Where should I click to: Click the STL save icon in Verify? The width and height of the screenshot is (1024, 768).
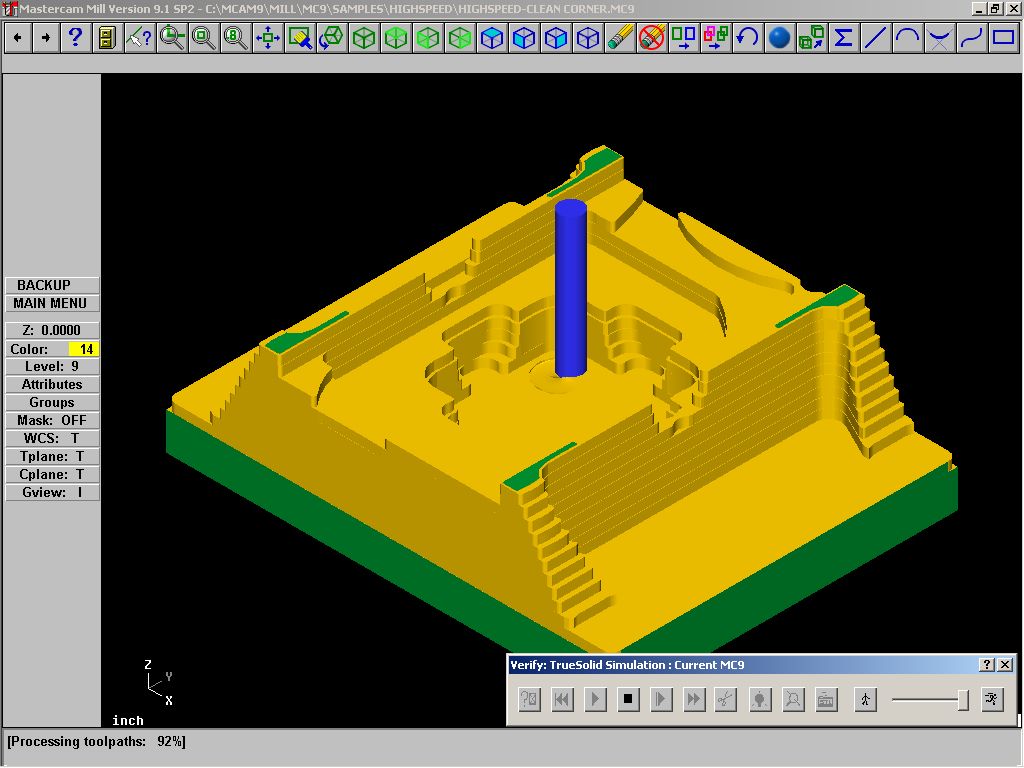[x=826, y=699]
